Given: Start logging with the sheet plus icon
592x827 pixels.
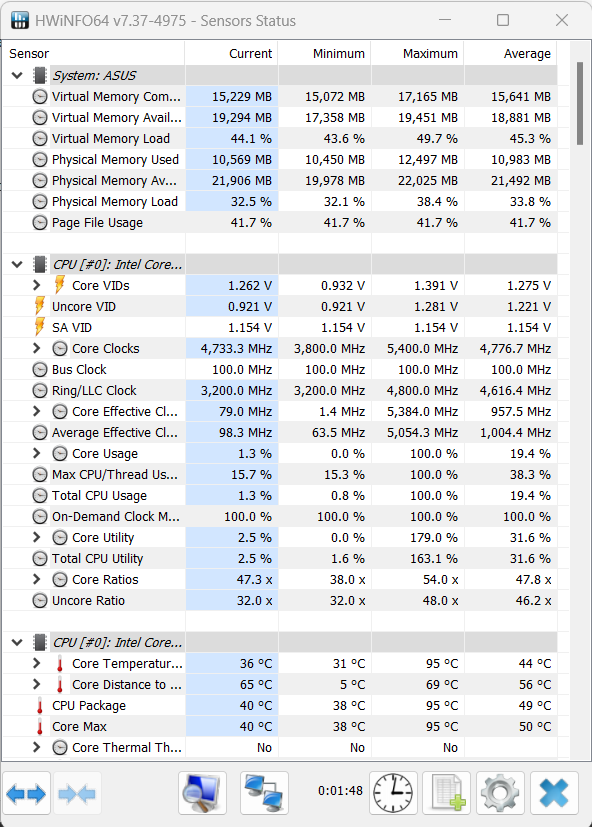Looking at the screenshot, I should (447, 793).
